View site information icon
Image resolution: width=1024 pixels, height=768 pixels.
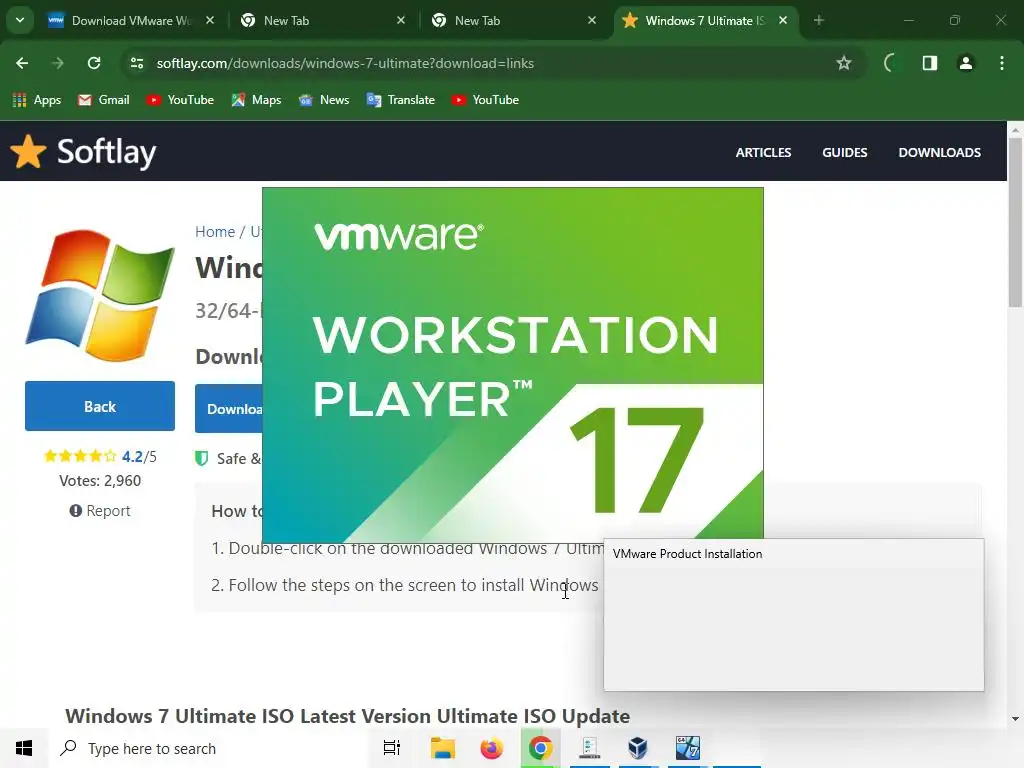tap(137, 63)
